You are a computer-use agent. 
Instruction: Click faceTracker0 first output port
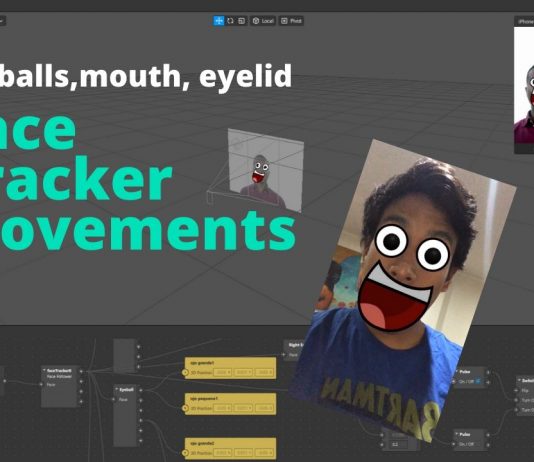[x=81, y=371]
